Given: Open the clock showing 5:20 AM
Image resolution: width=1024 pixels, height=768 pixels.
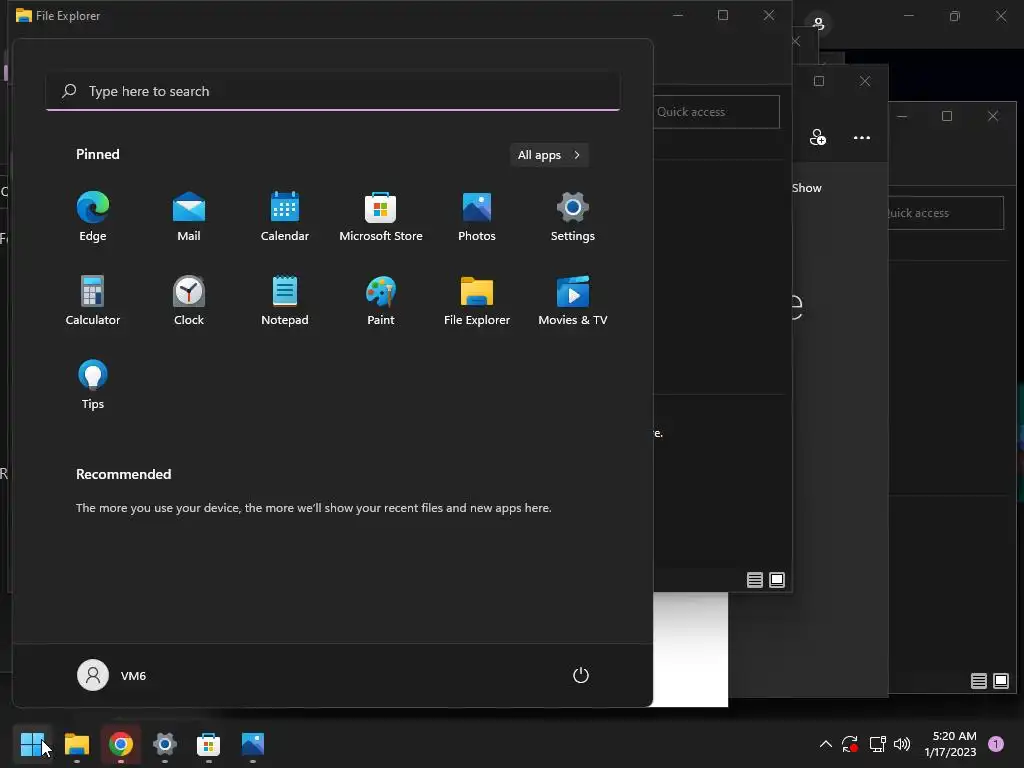Looking at the screenshot, I should (950, 744).
